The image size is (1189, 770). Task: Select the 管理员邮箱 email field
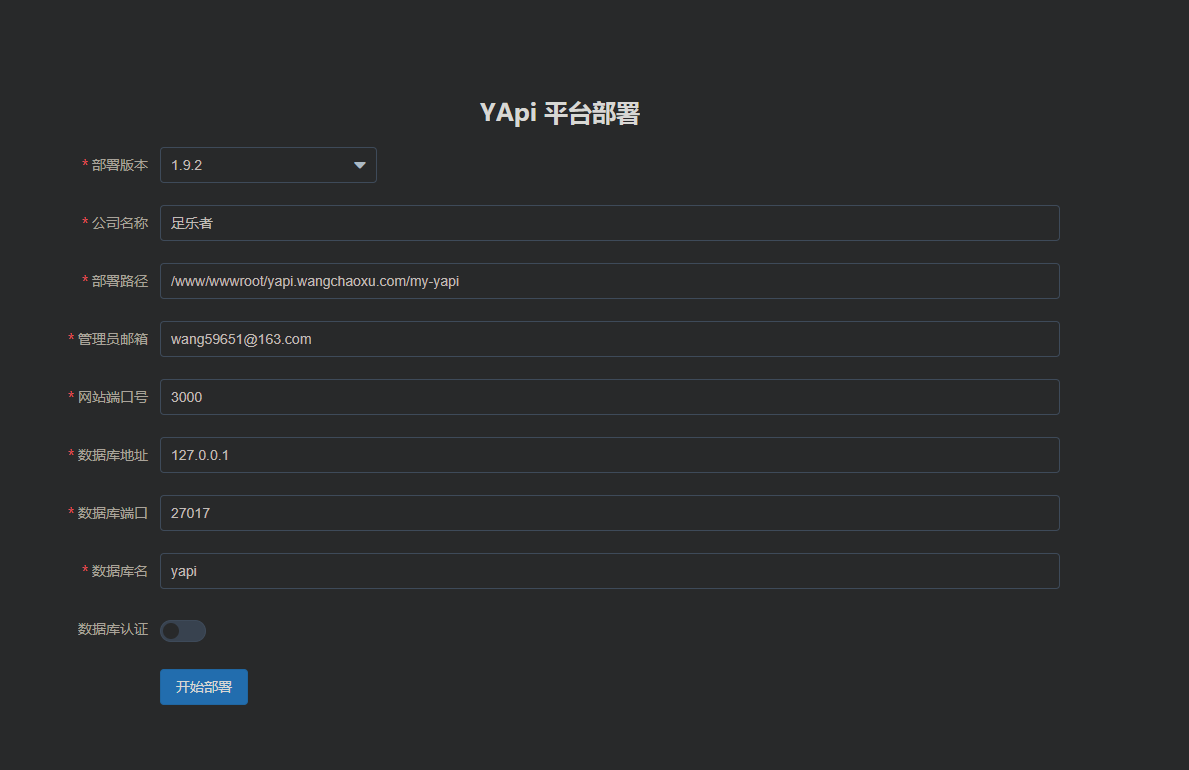pos(610,339)
